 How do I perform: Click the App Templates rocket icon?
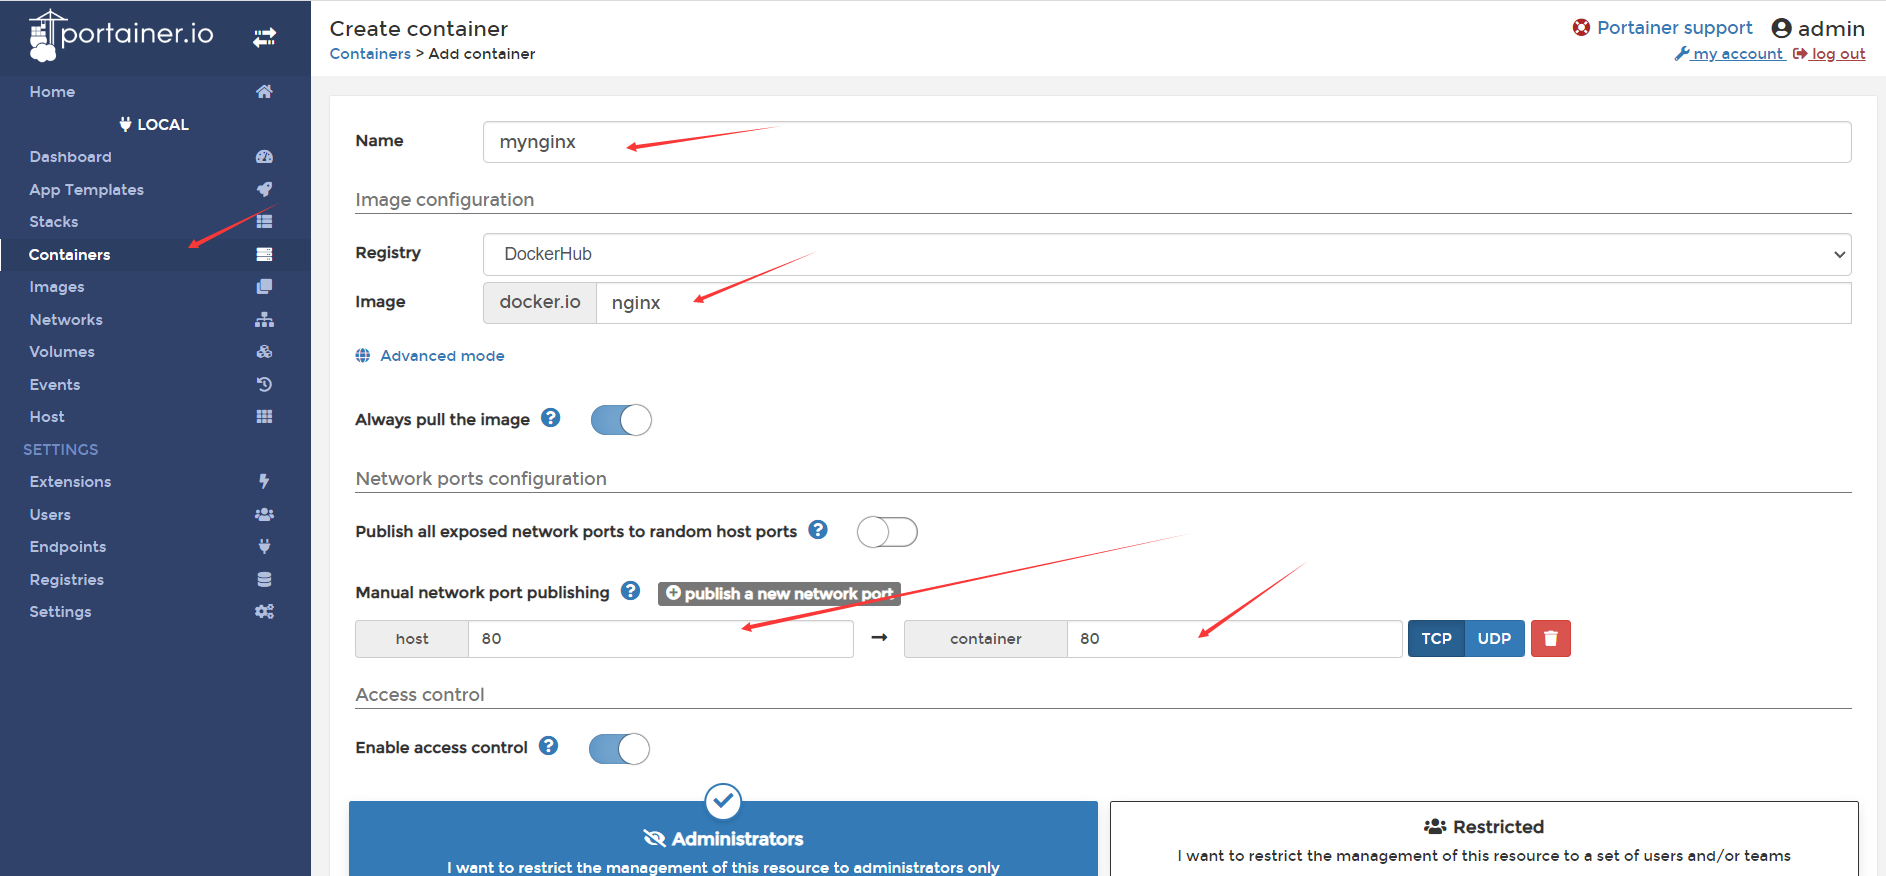264,189
